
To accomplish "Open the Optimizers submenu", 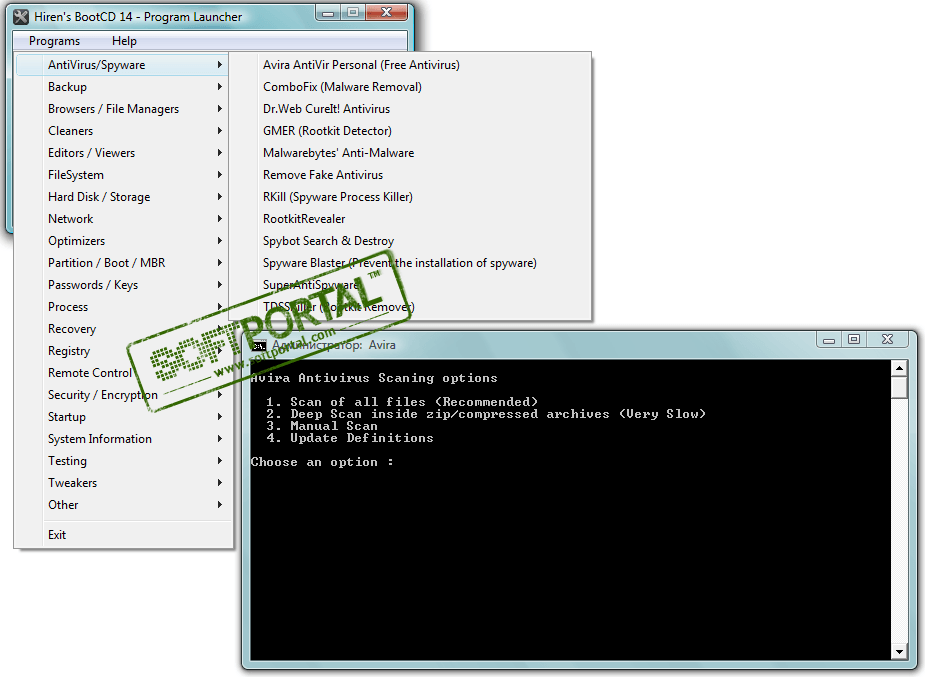I will pyautogui.click(x=123, y=241).
